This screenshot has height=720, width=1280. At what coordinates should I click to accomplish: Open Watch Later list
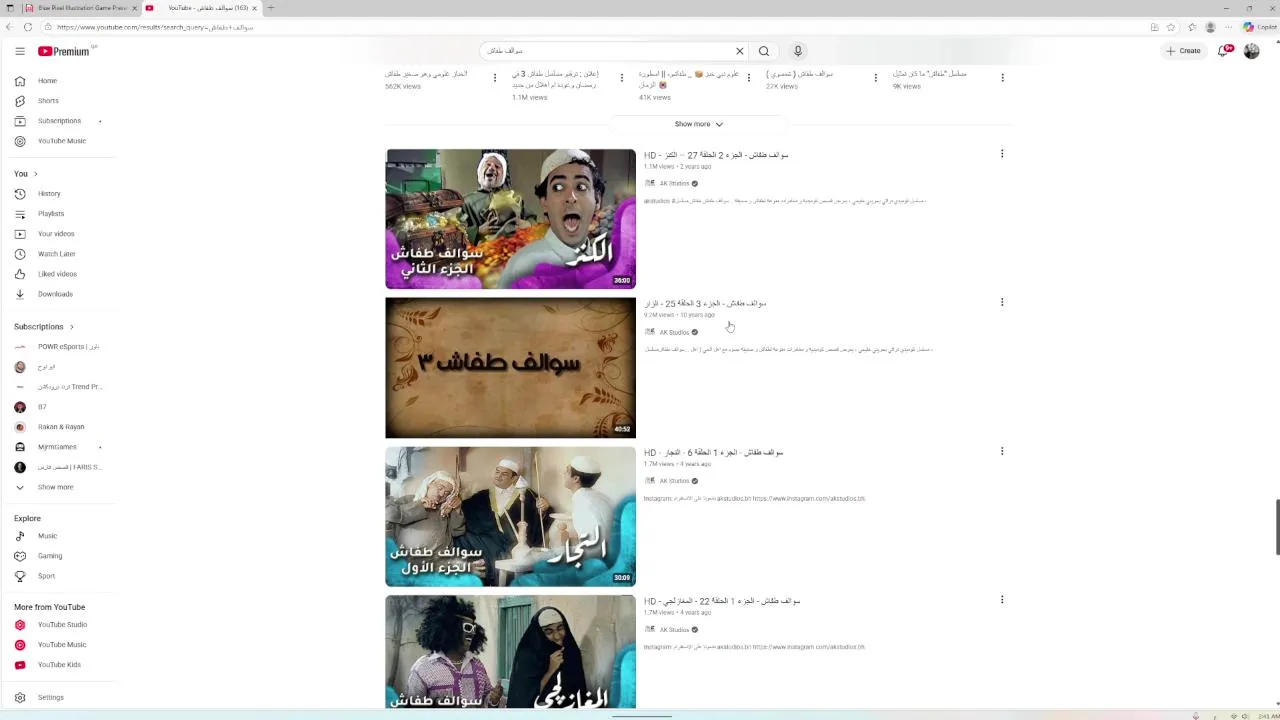[x=56, y=254]
